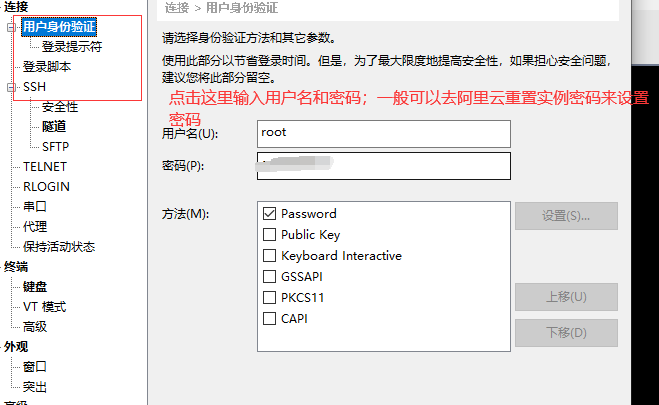The image size is (659, 405).
Task: Click the 用户名 input field
Action: pos(384,134)
